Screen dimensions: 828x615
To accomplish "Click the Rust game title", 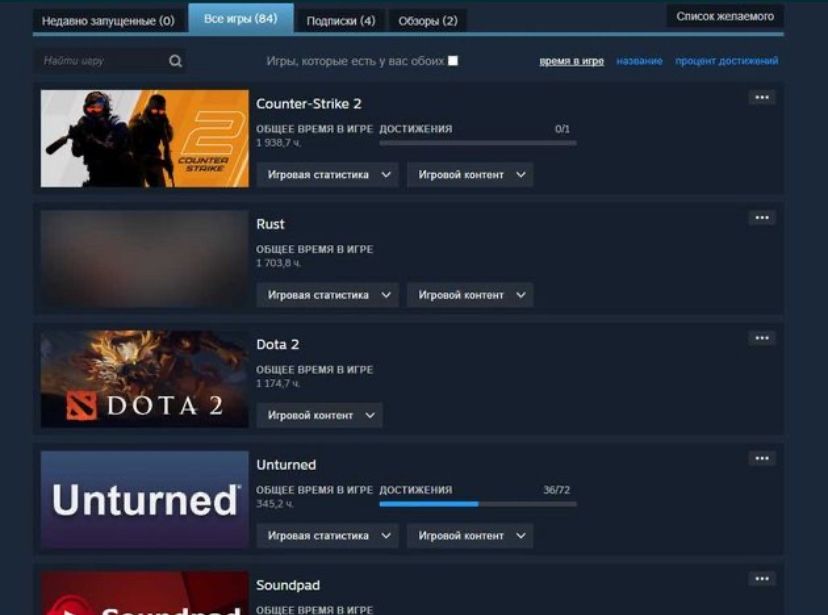I will pos(270,224).
